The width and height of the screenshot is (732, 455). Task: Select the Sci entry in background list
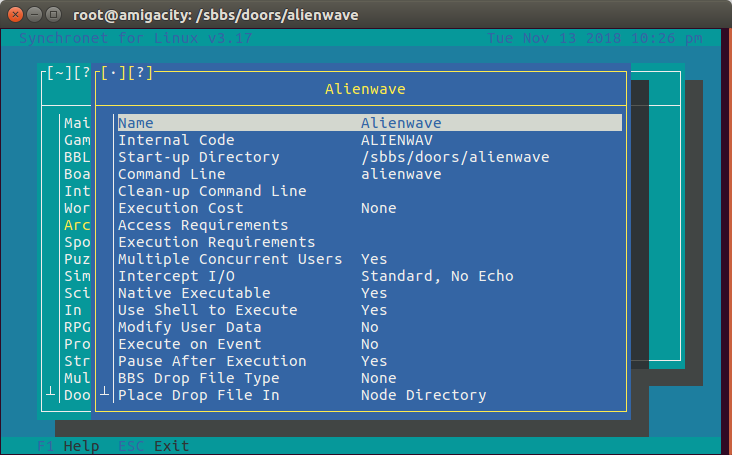tap(77, 293)
